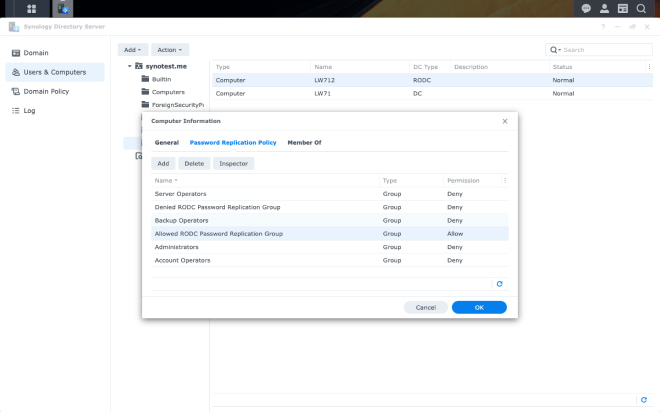Open the Computers folder in the tree

(x=167, y=91)
